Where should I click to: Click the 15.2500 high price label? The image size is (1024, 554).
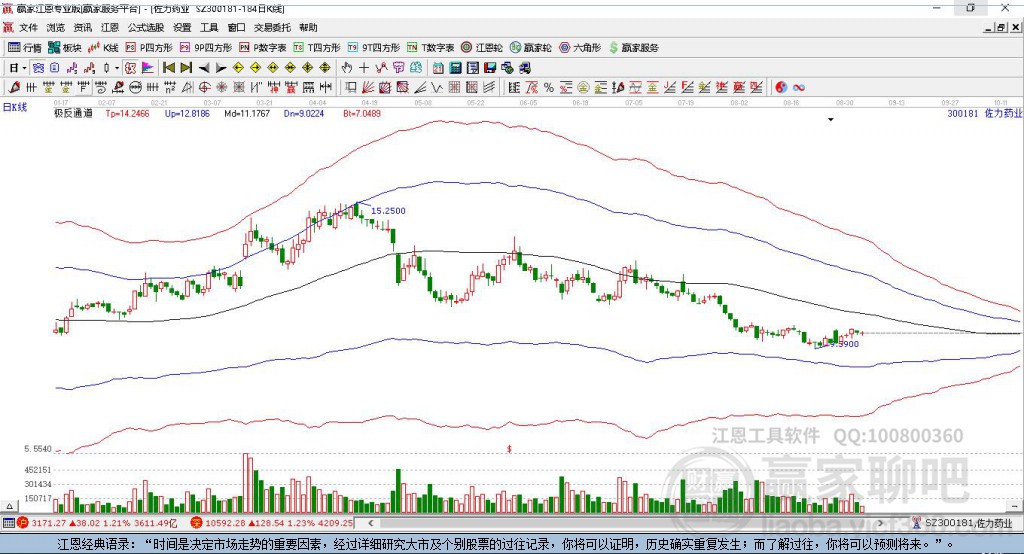pyautogui.click(x=388, y=211)
